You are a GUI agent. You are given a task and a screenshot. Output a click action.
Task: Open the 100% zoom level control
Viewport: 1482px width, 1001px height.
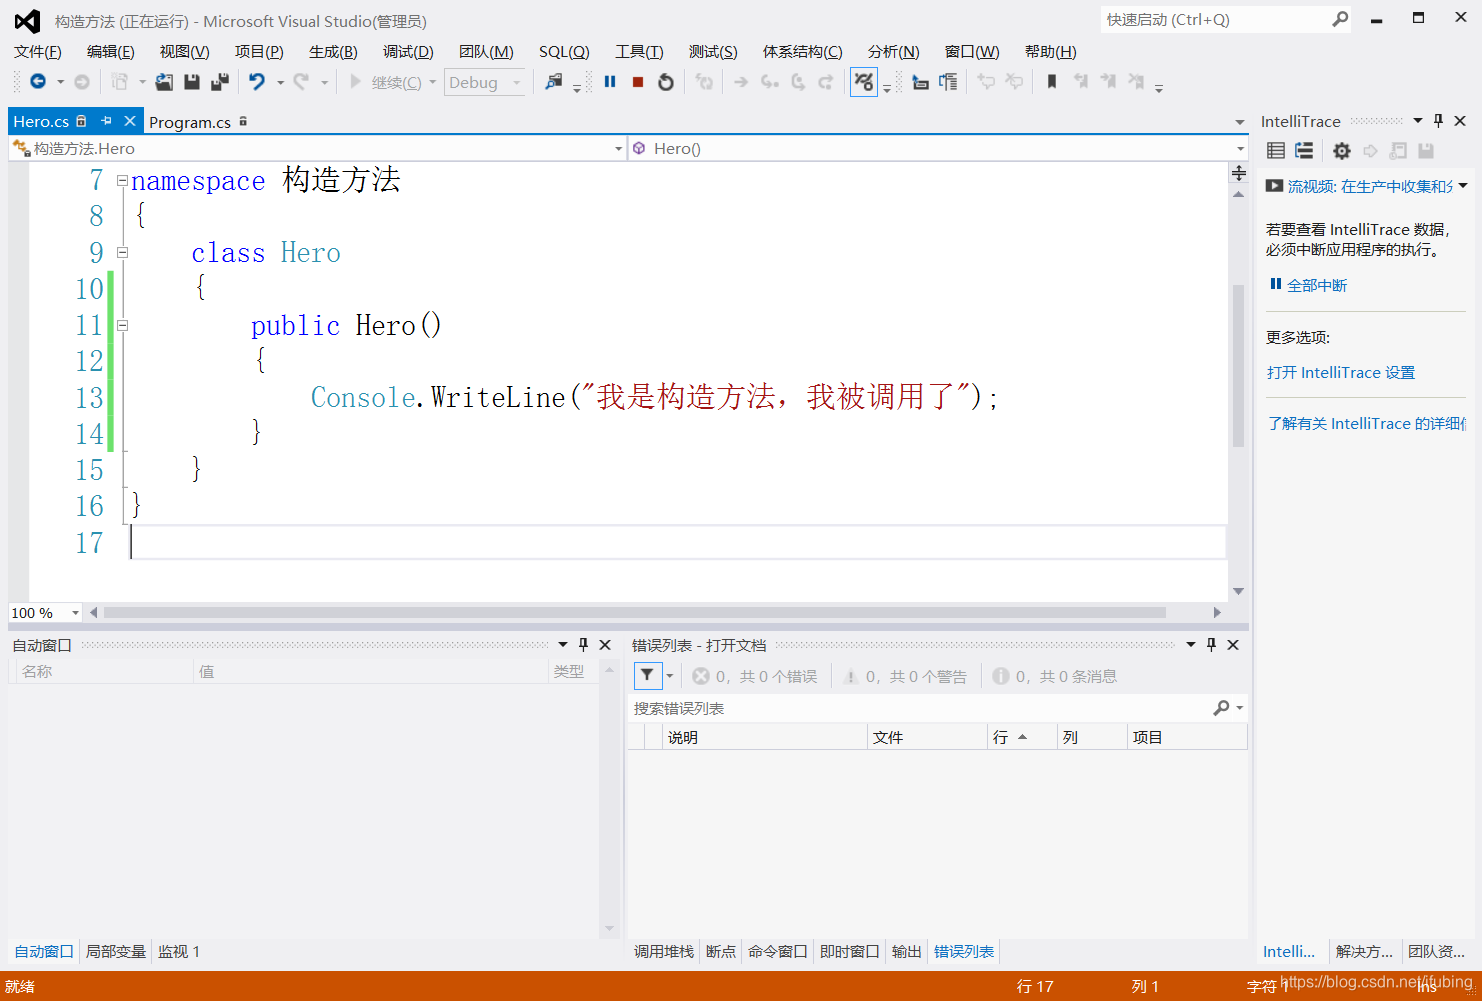point(44,612)
